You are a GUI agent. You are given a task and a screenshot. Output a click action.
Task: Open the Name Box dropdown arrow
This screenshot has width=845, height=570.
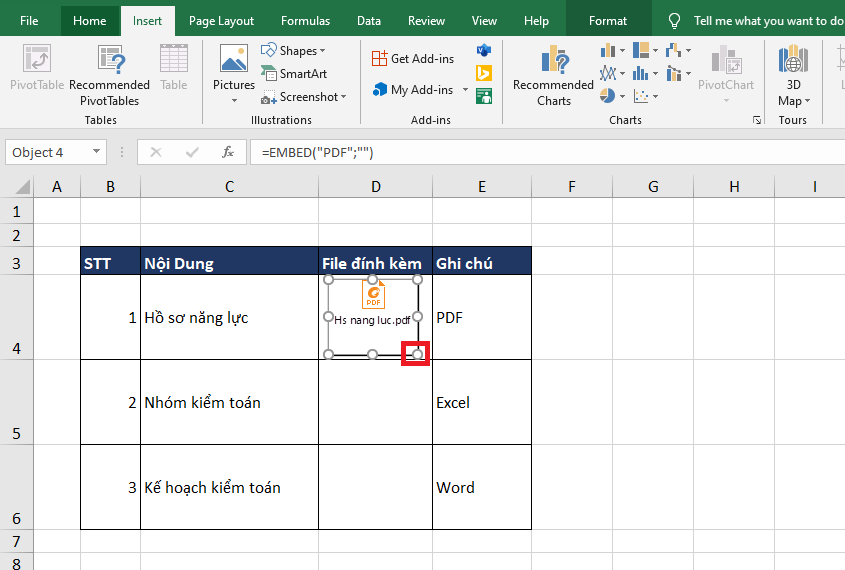point(96,152)
